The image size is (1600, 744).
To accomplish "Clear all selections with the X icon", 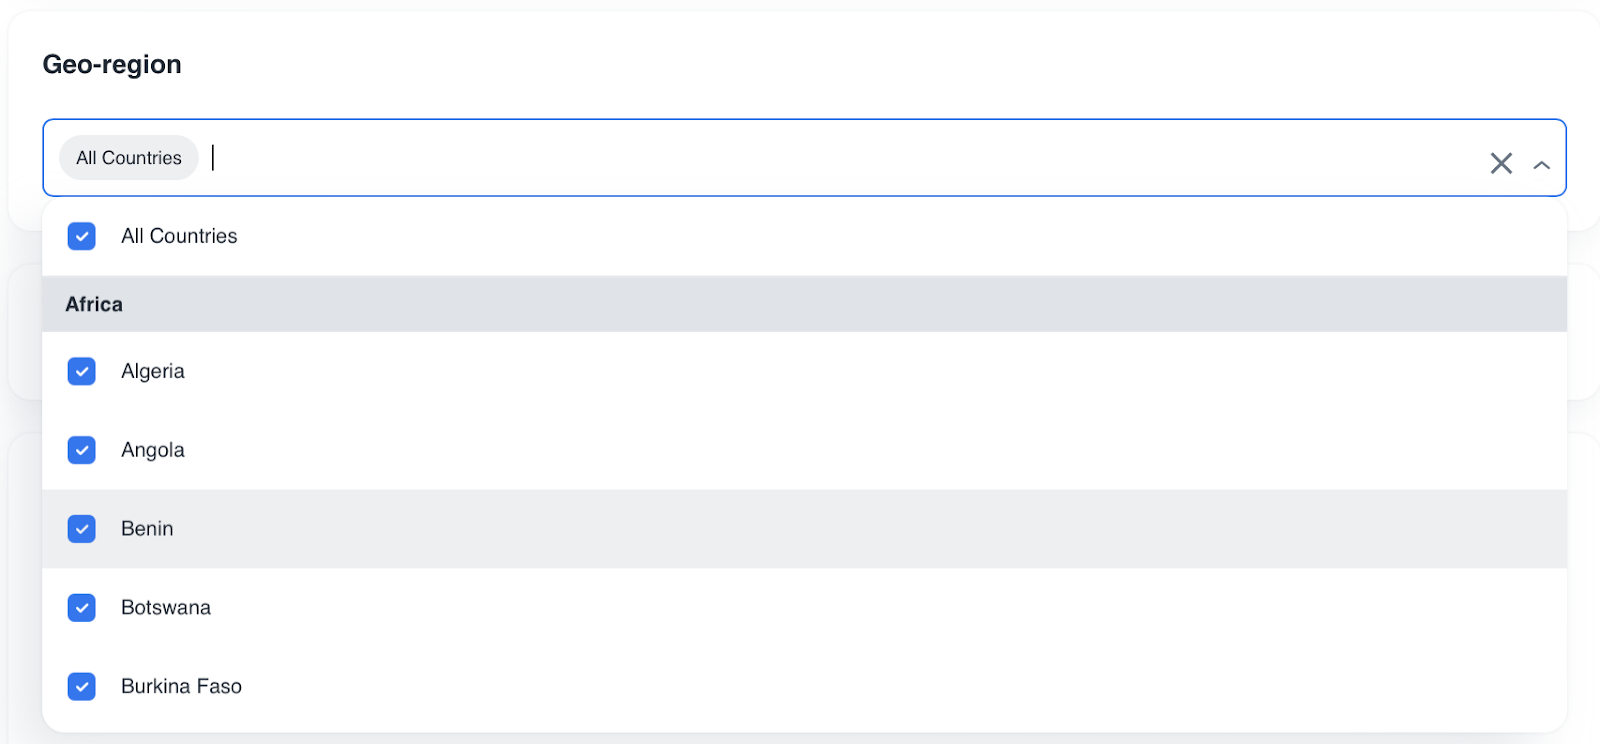I will click(1501, 163).
